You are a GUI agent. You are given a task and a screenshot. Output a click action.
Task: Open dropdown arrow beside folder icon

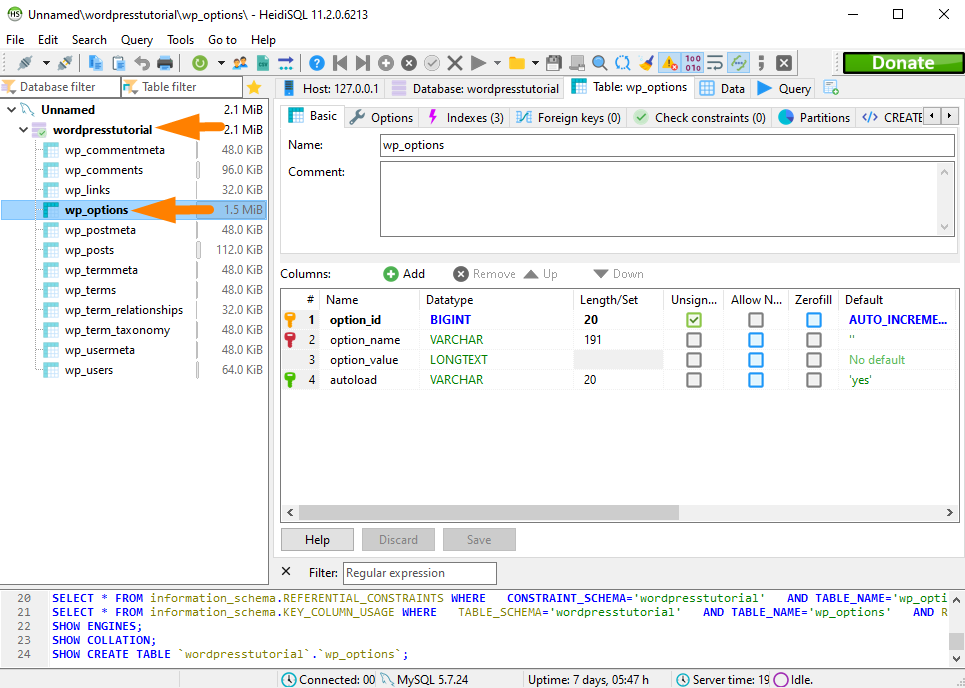click(535, 63)
